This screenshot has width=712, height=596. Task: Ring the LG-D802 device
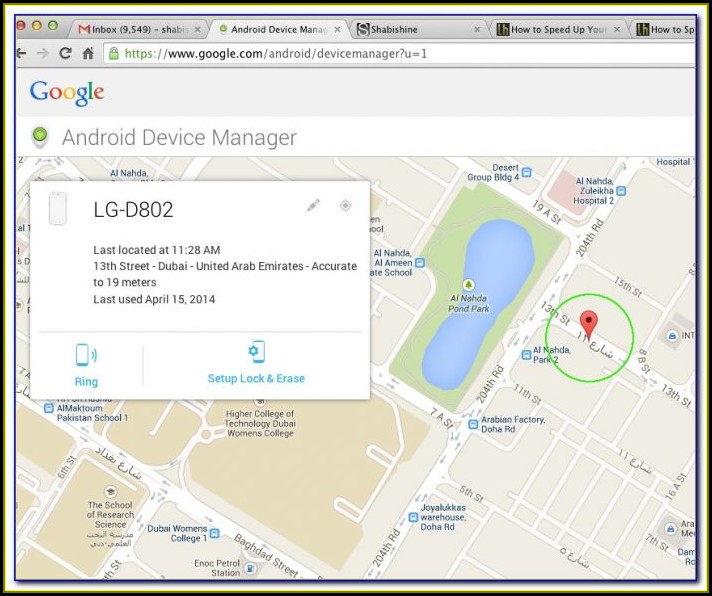pos(86,363)
